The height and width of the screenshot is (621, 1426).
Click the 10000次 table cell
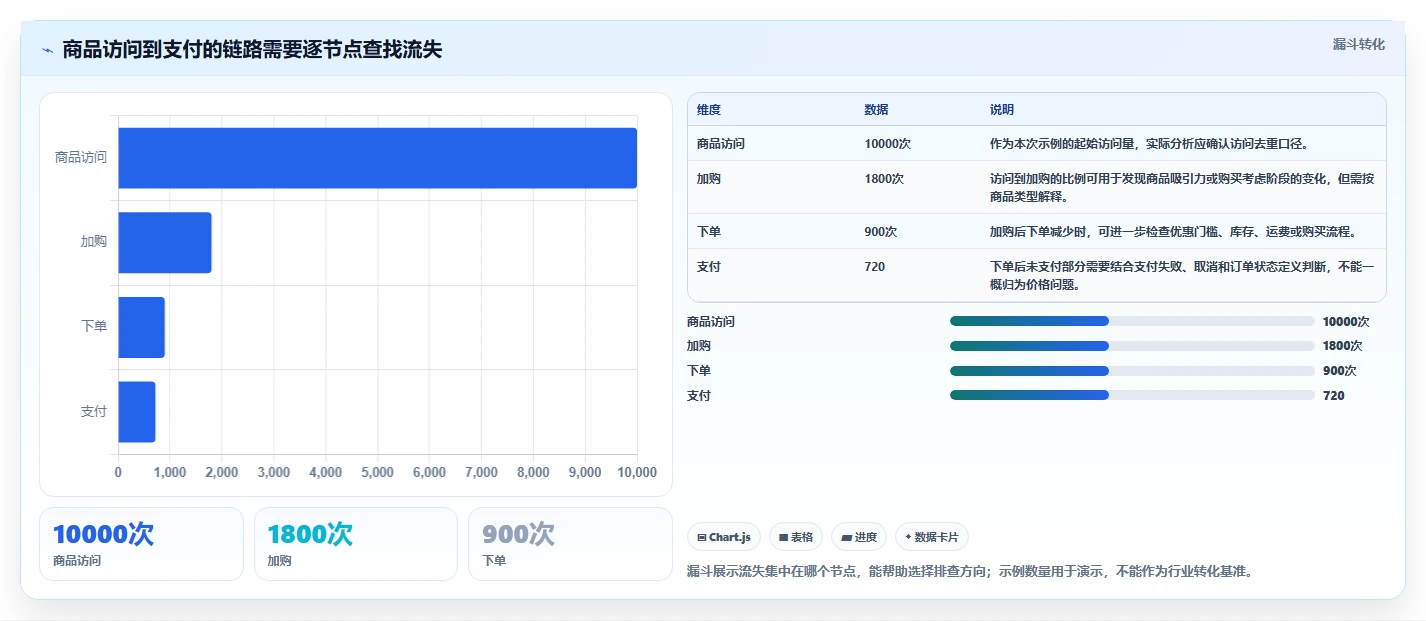click(x=888, y=144)
